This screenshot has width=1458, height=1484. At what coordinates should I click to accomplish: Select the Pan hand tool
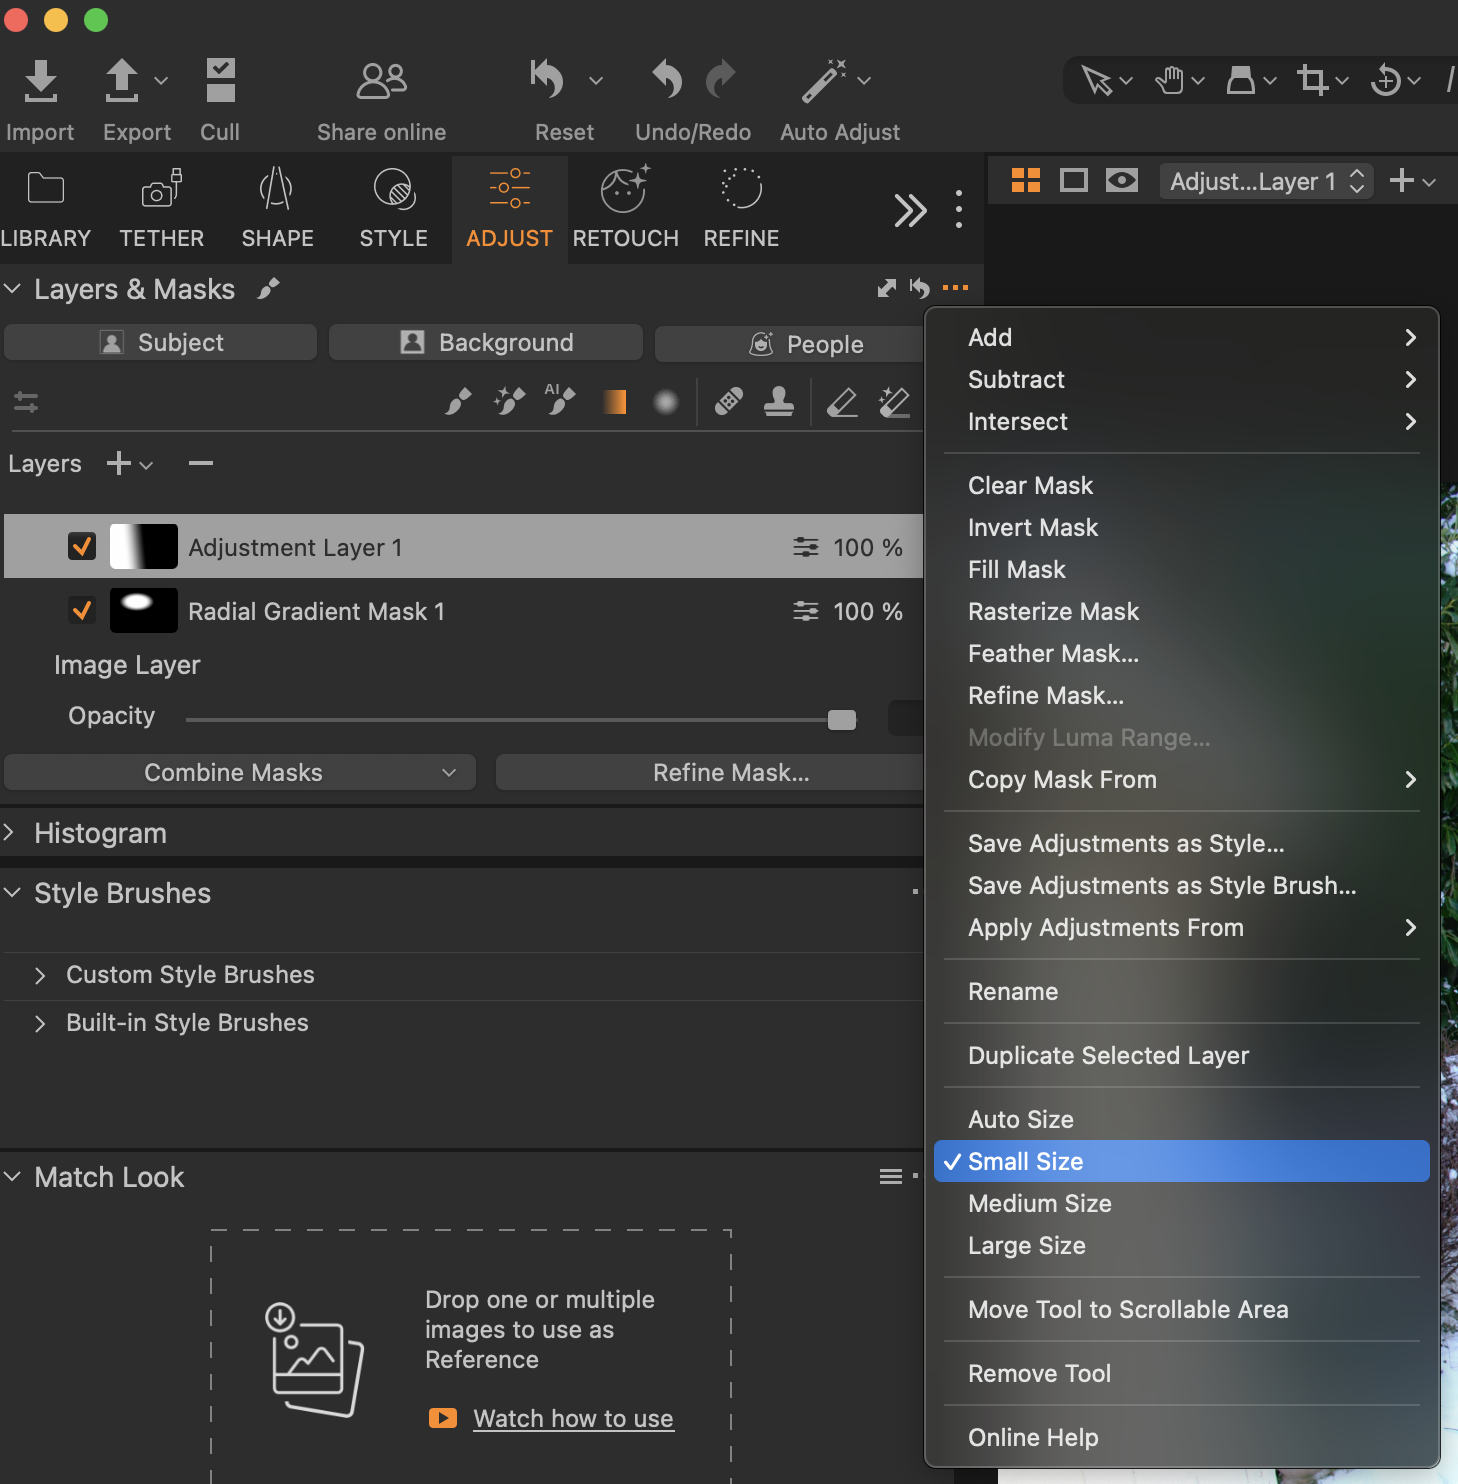click(x=1169, y=79)
